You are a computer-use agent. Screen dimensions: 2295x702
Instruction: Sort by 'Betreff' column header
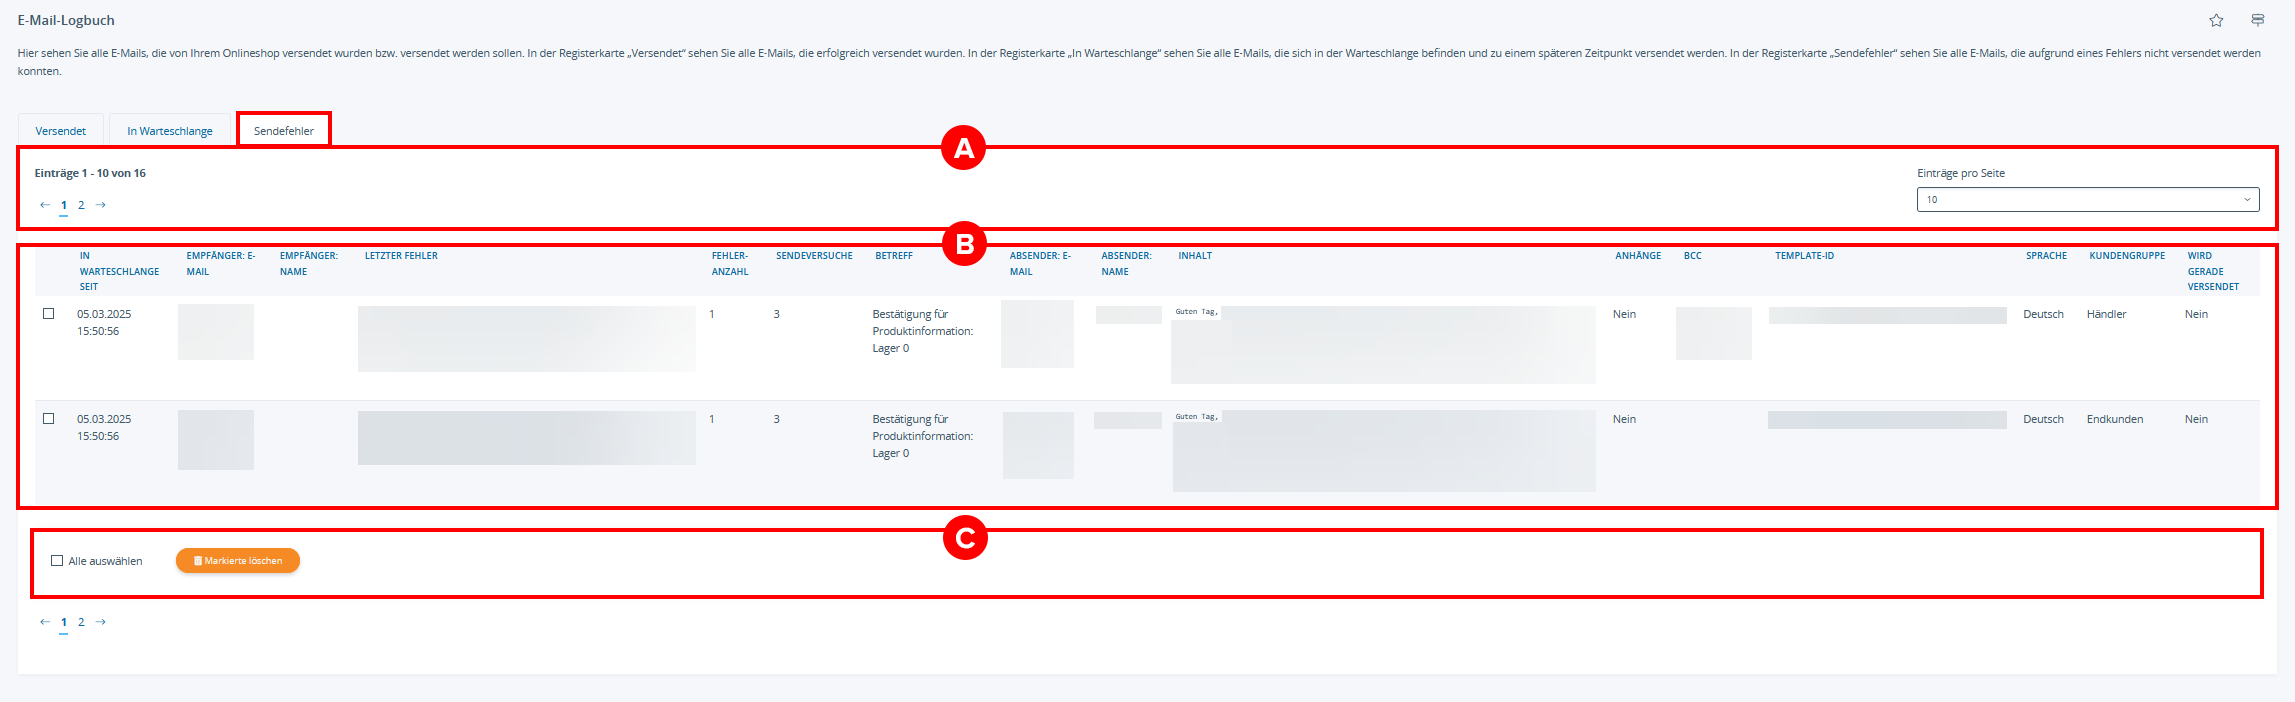(894, 256)
